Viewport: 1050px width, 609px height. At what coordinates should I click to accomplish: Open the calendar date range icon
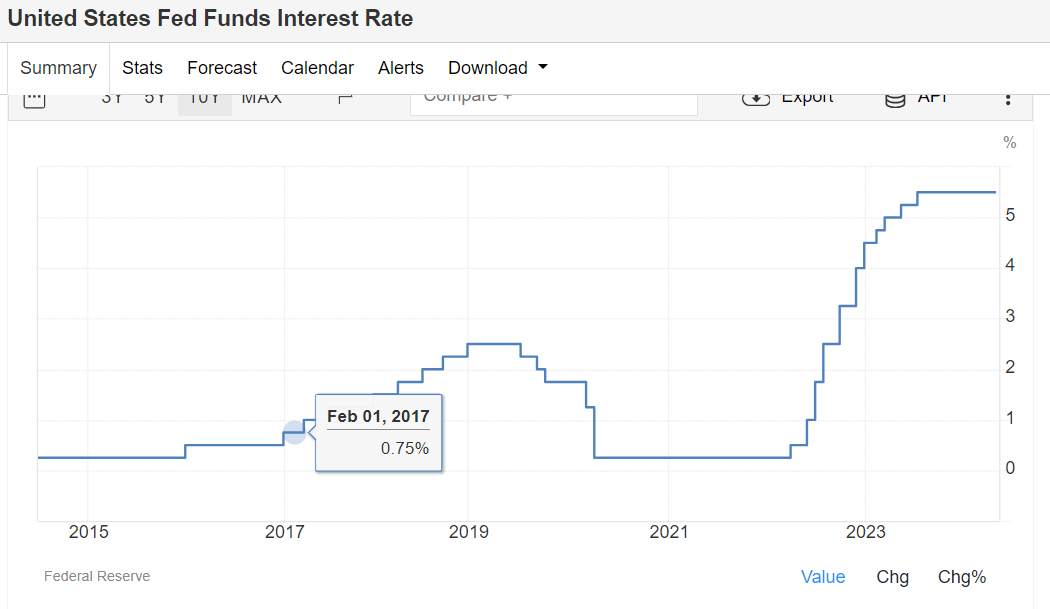pyautogui.click(x=34, y=99)
